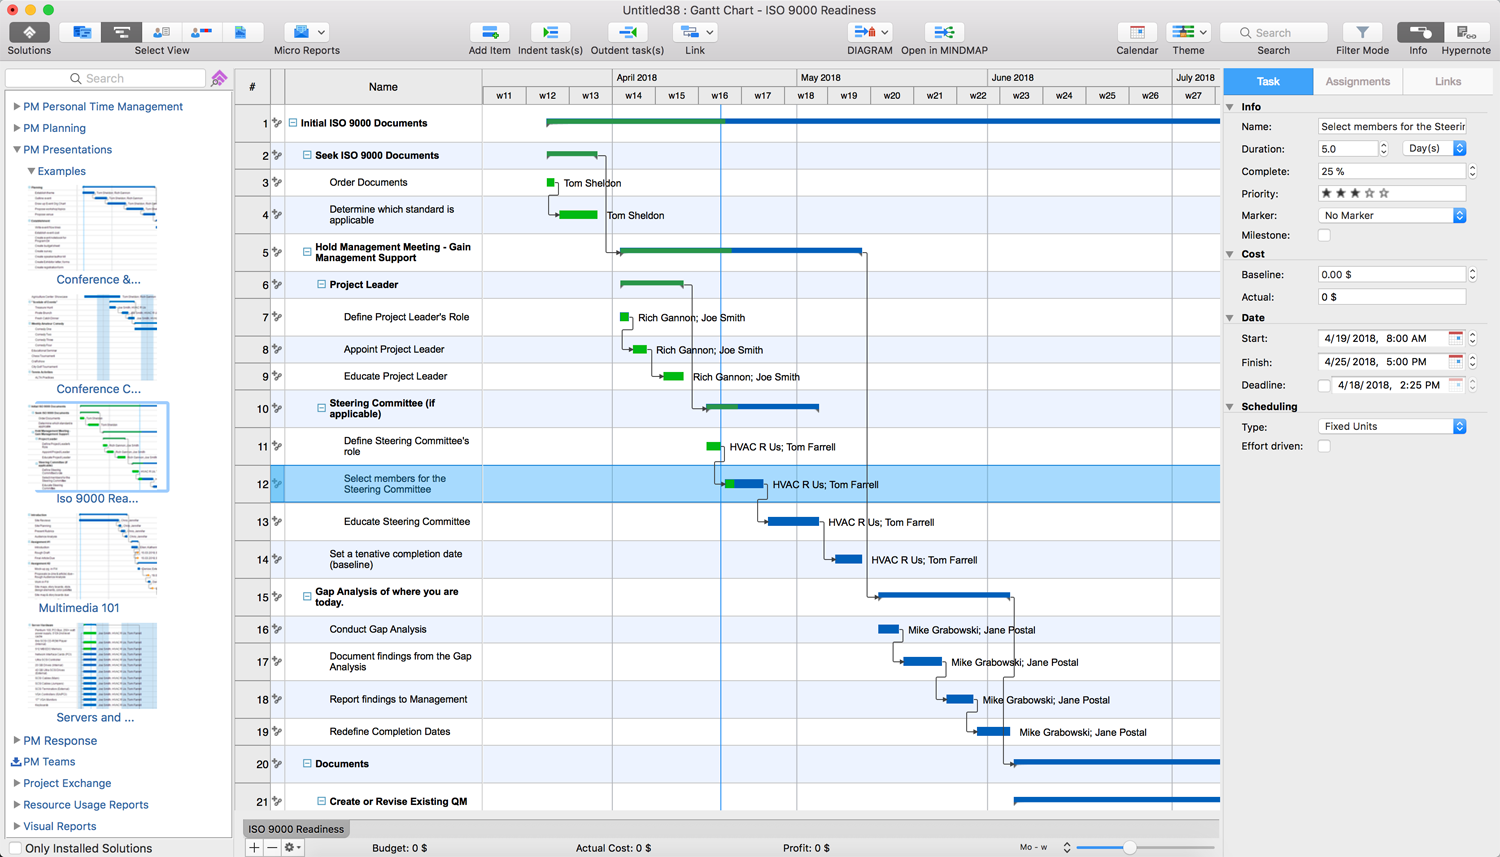
Task: Open the Marker dropdown
Action: pyautogui.click(x=1392, y=216)
